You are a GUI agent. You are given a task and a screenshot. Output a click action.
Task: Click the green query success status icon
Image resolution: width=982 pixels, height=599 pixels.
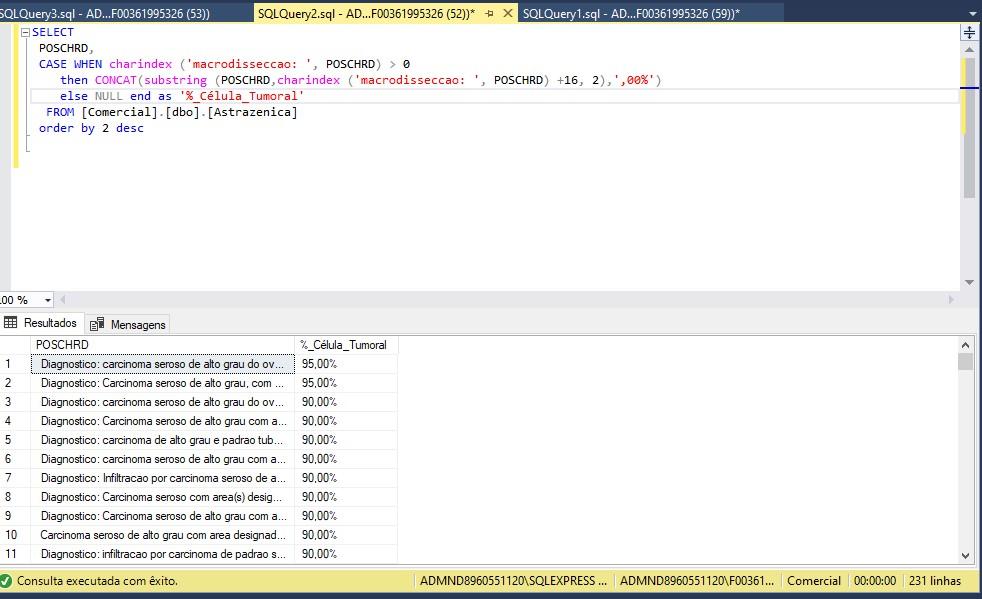coord(6,581)
